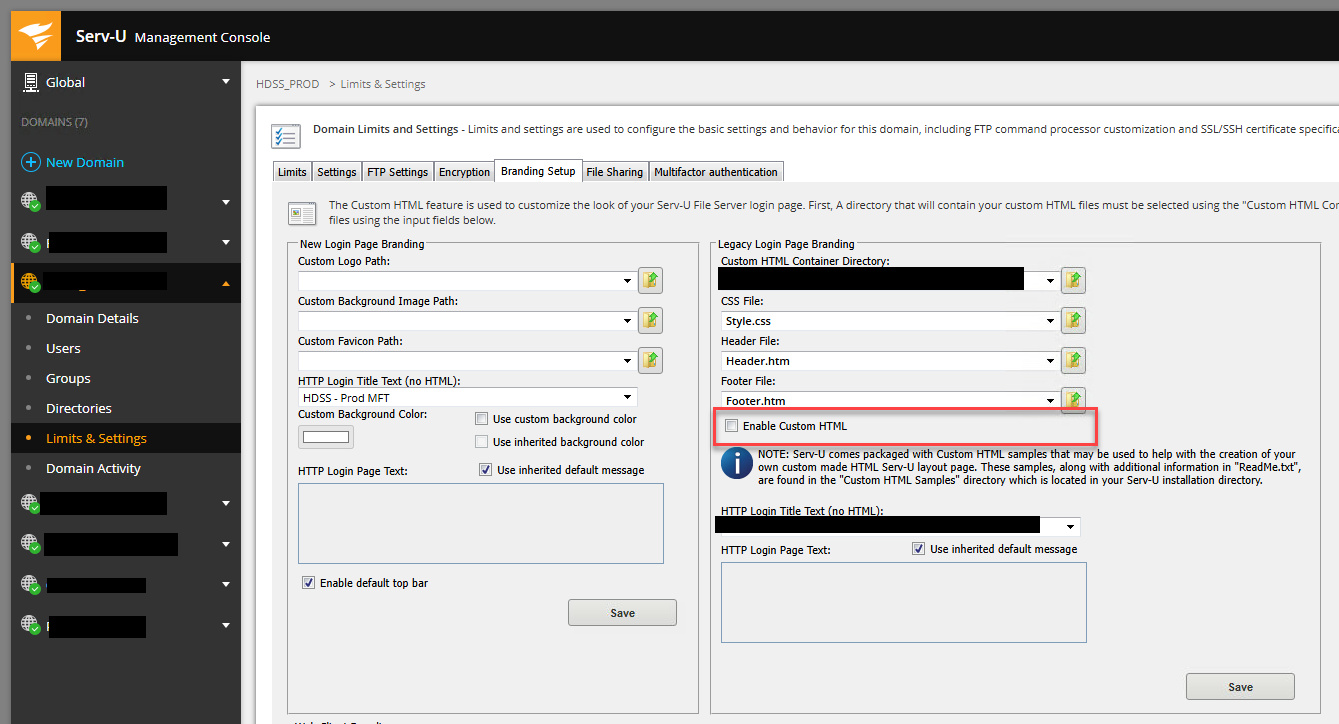Browse for the Footer File
1339x724 pixels.
1074,400
